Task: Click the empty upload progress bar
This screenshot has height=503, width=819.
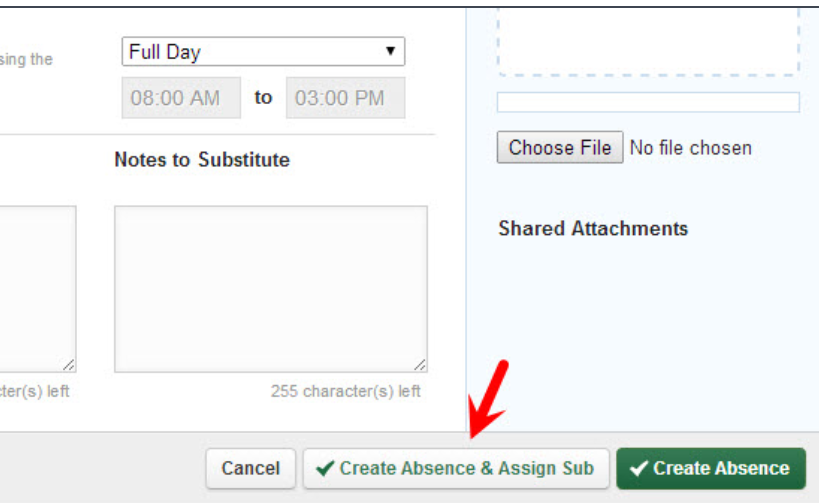Action: tap(648, 102)
